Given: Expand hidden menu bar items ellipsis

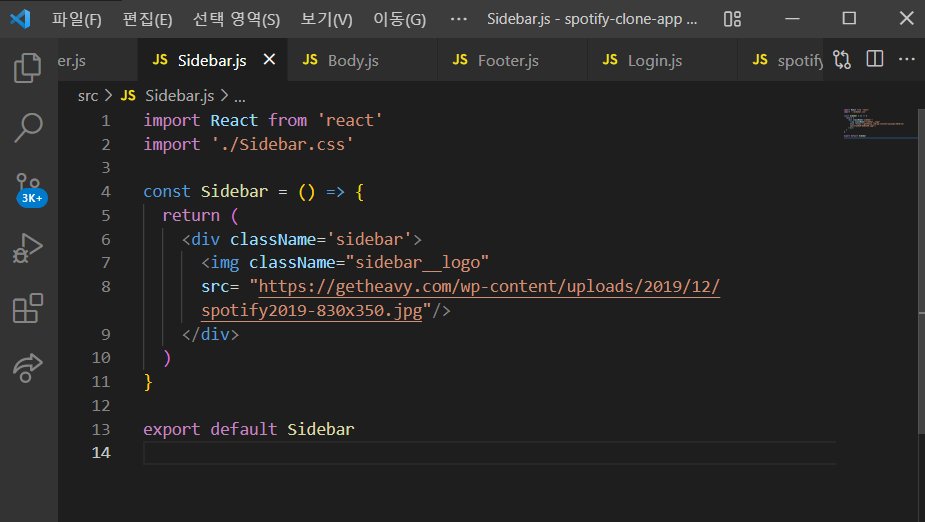Looking at the screenshot, I should click(x=458, y=19).
